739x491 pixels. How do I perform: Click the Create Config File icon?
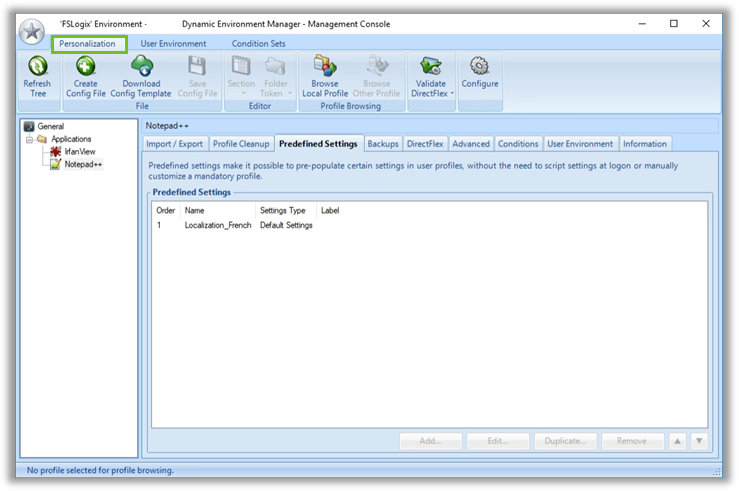(x=86, y=68)
